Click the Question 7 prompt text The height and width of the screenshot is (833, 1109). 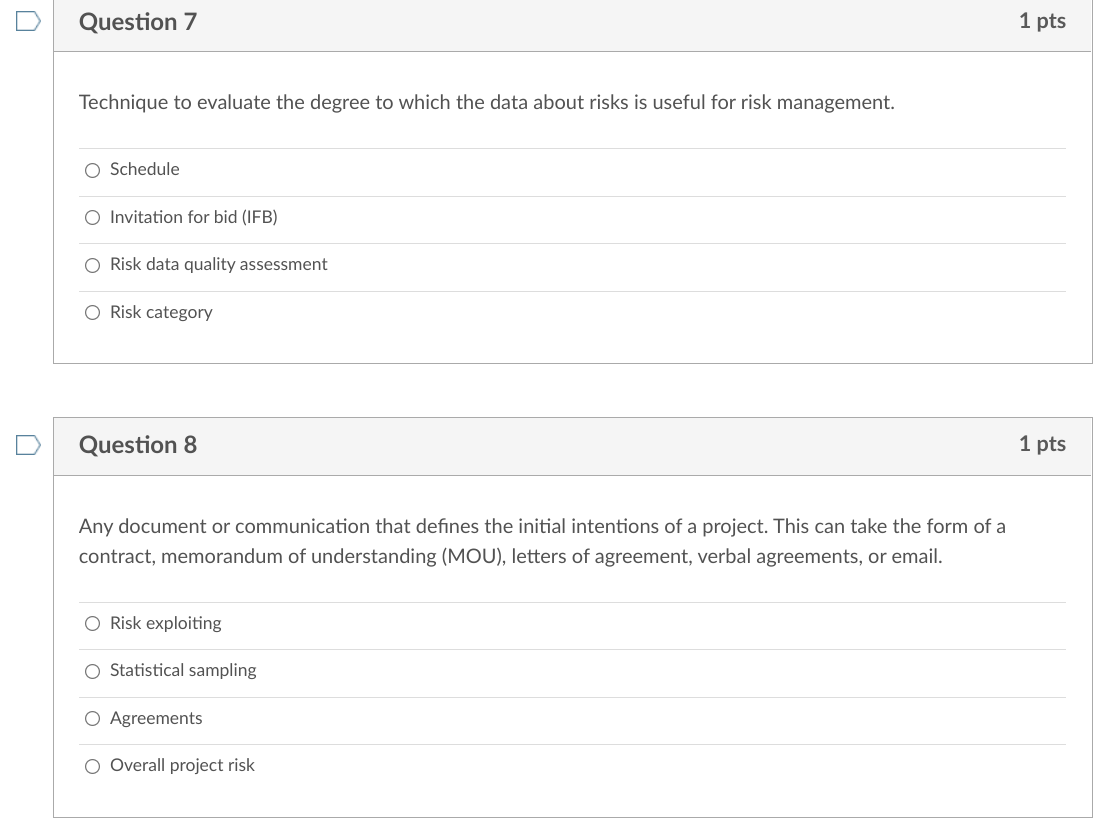pos(486,102)
